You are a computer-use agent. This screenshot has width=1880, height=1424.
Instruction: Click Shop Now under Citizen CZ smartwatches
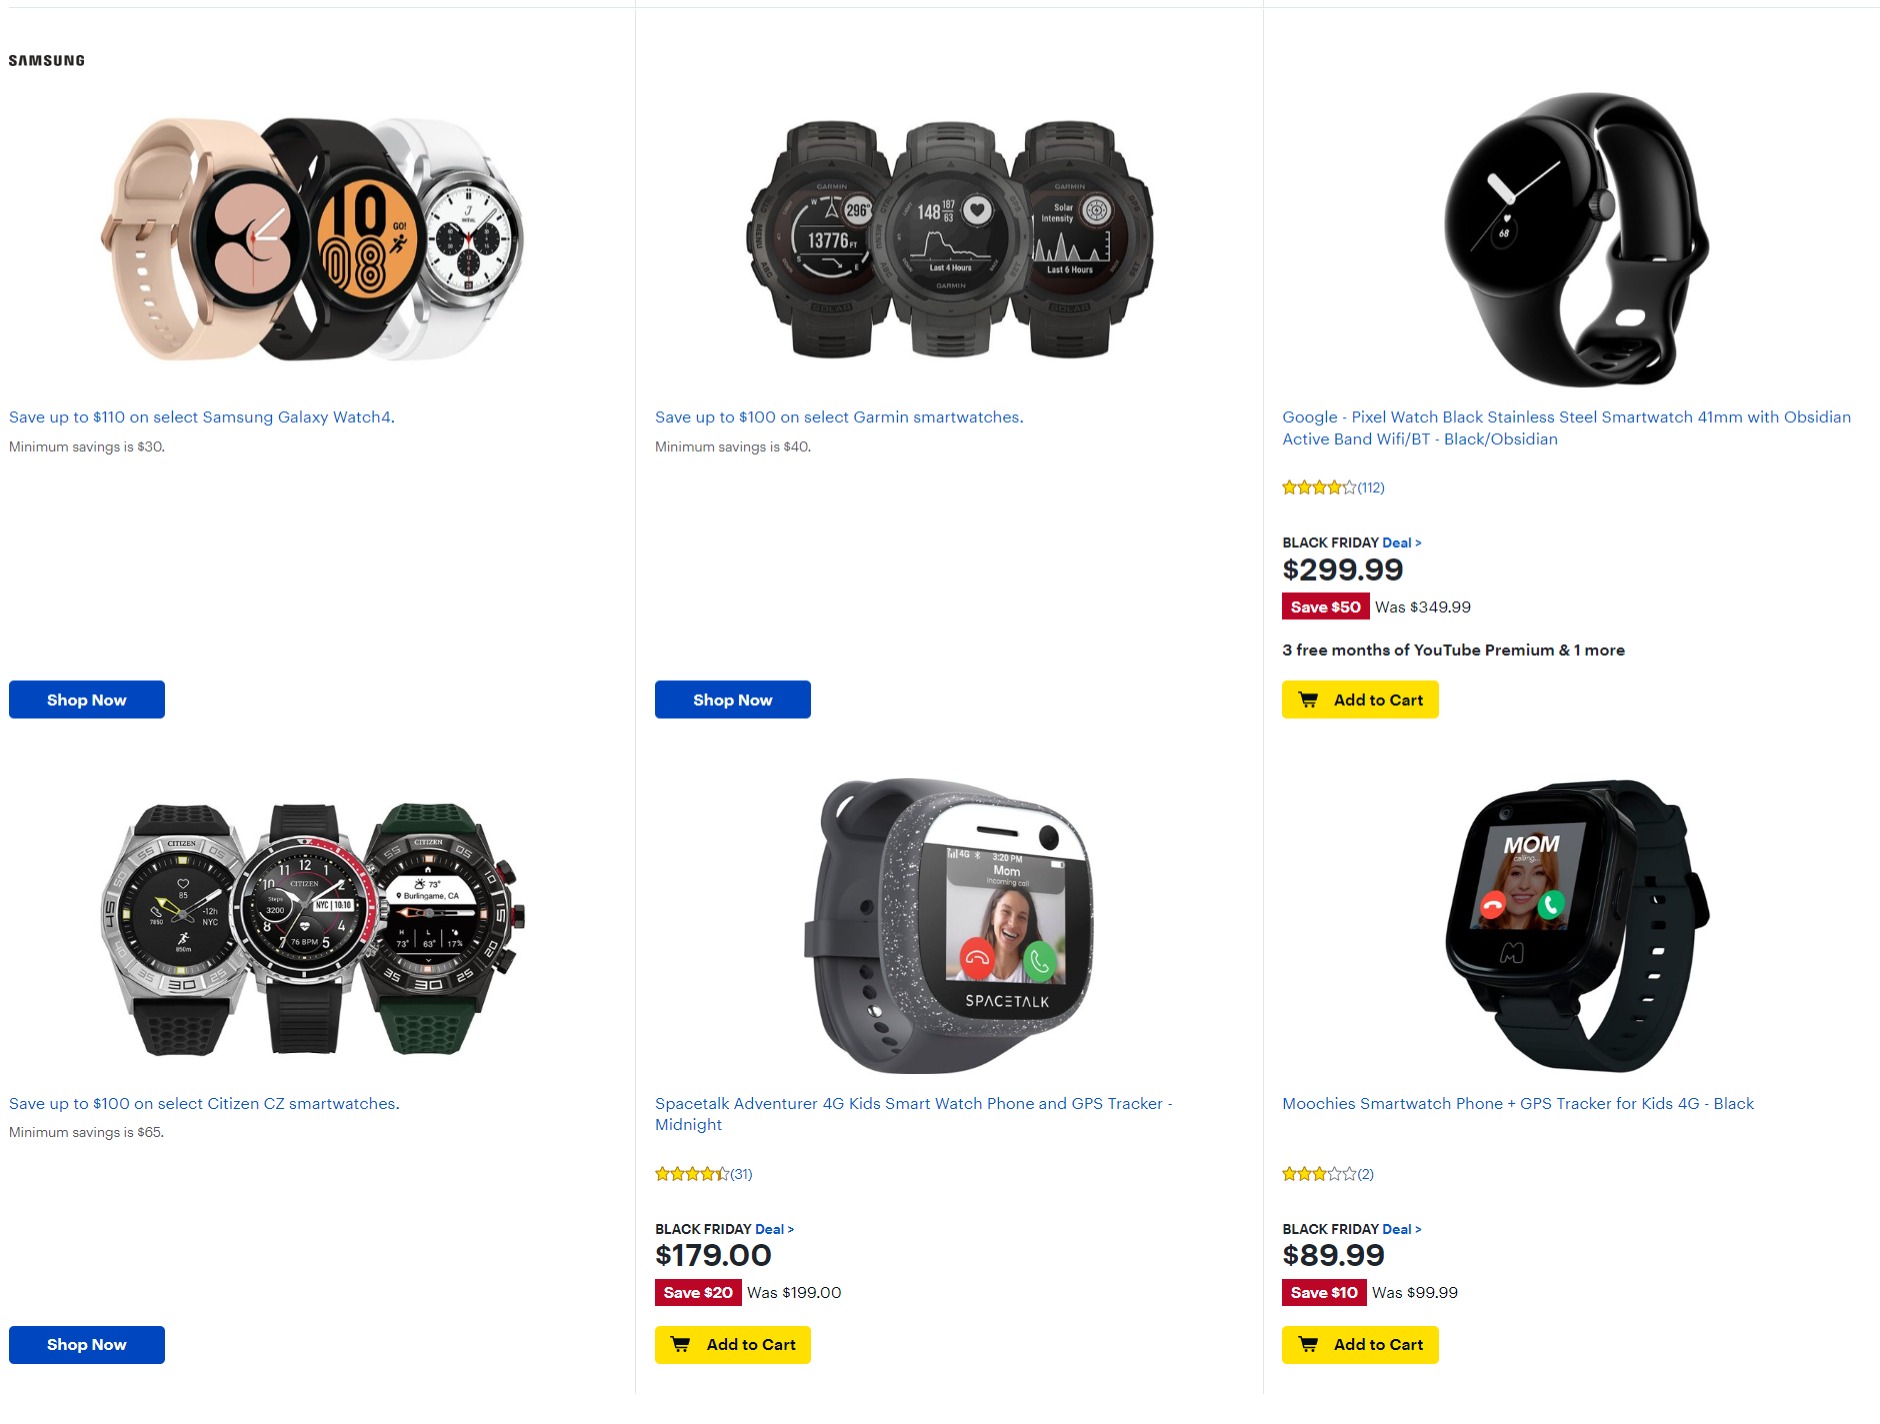(x=87, y=1345)
